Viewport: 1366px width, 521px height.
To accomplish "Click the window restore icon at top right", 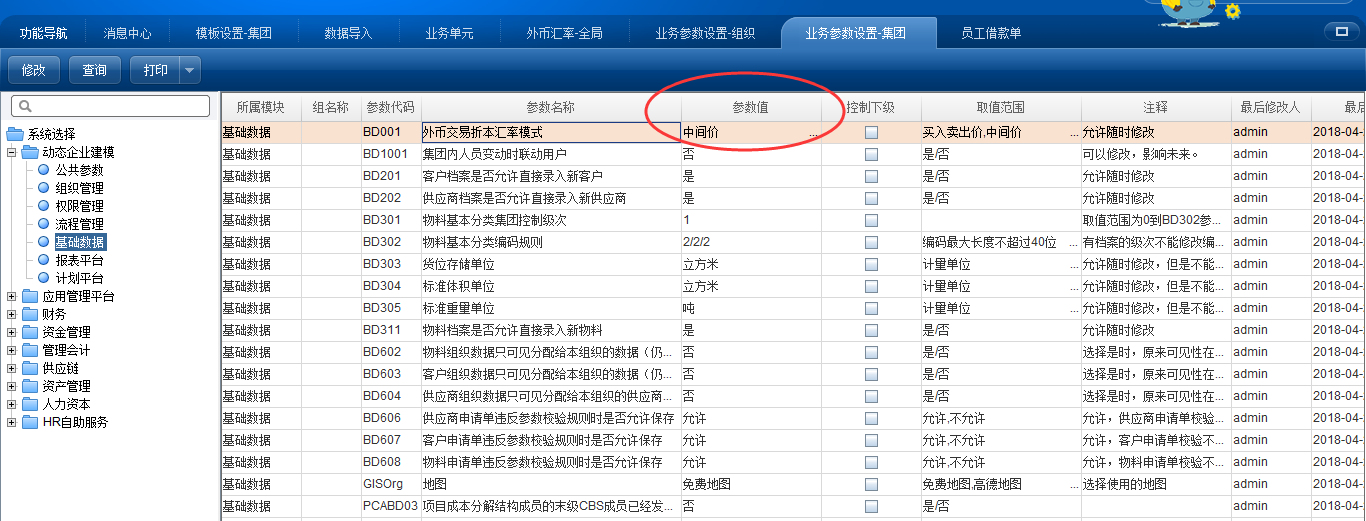I will (x=1341, y=32).
